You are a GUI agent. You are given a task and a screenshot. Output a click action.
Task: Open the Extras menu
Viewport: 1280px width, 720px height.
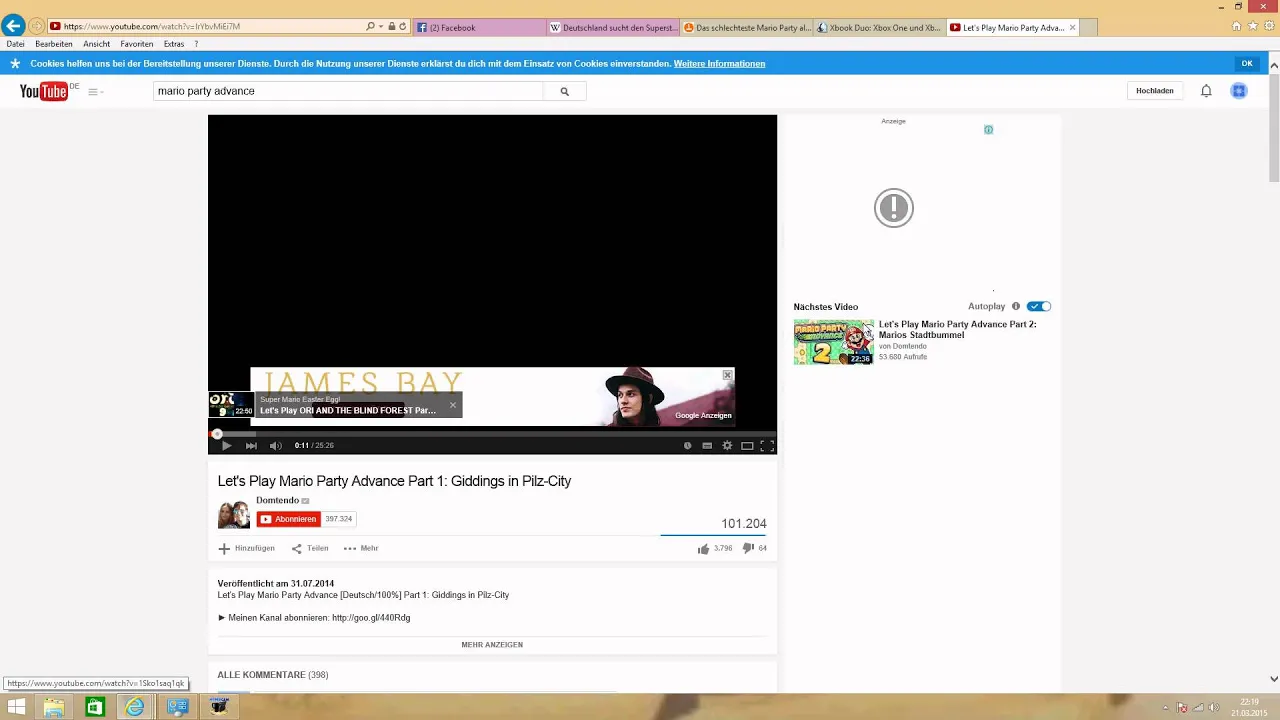pyautogui.click(x=174, y=45)
